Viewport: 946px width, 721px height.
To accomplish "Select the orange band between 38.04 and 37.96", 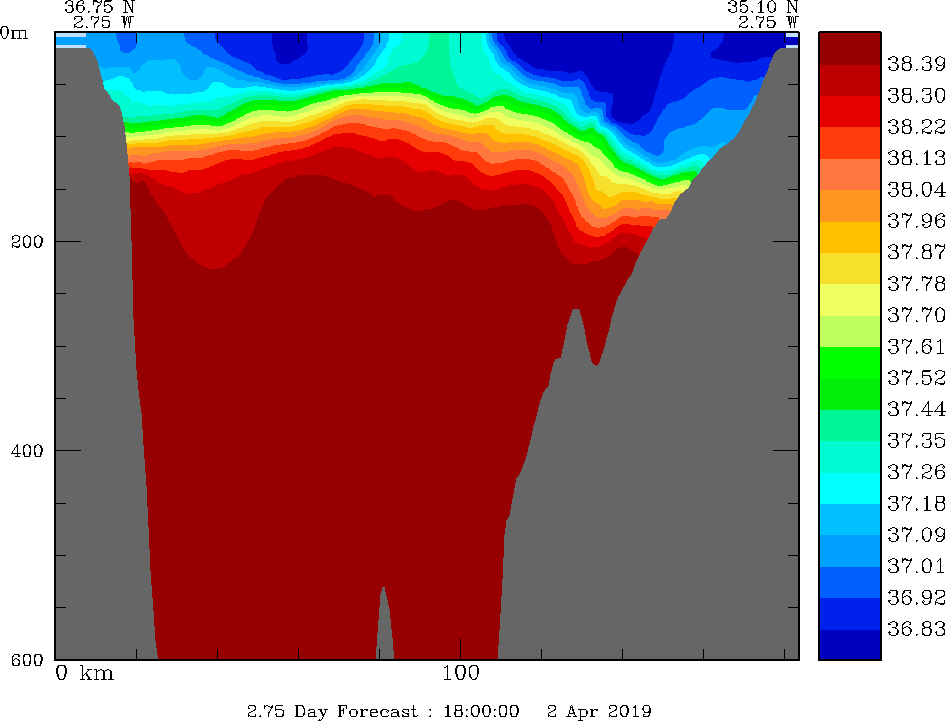I will pyautogui.click(x=849, y=206).
